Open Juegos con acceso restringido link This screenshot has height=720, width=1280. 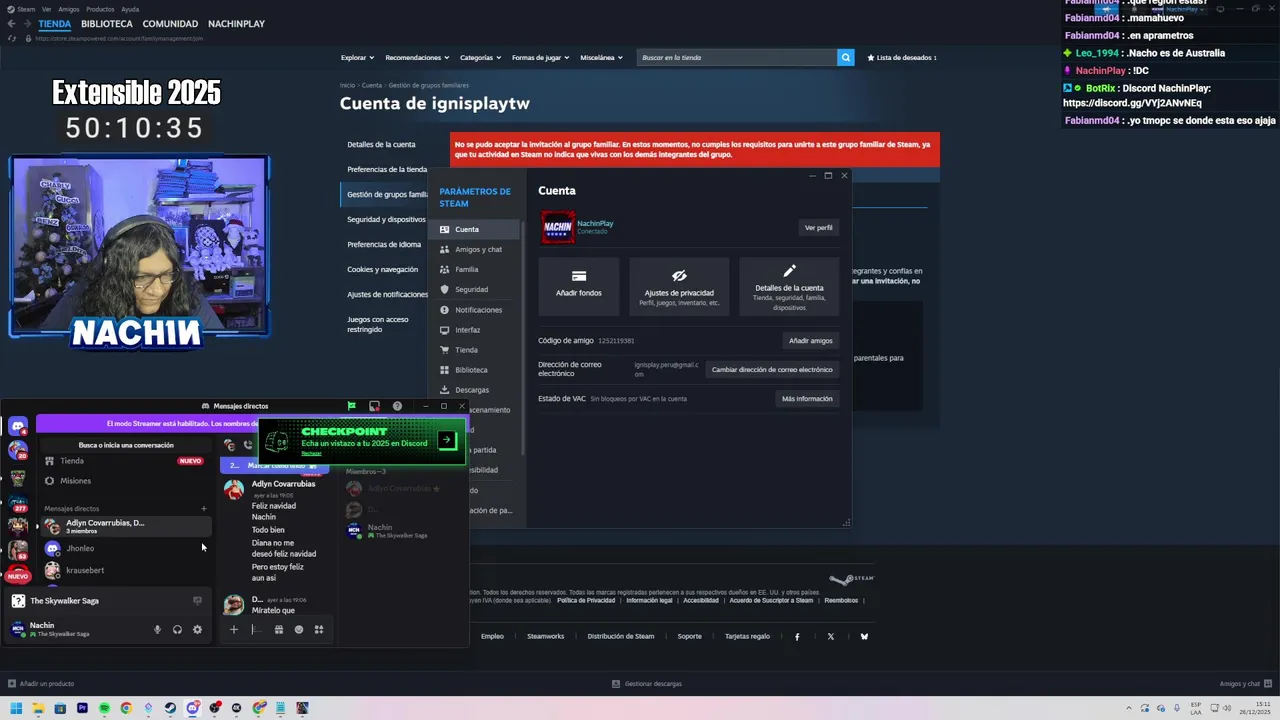click(378, 324)
